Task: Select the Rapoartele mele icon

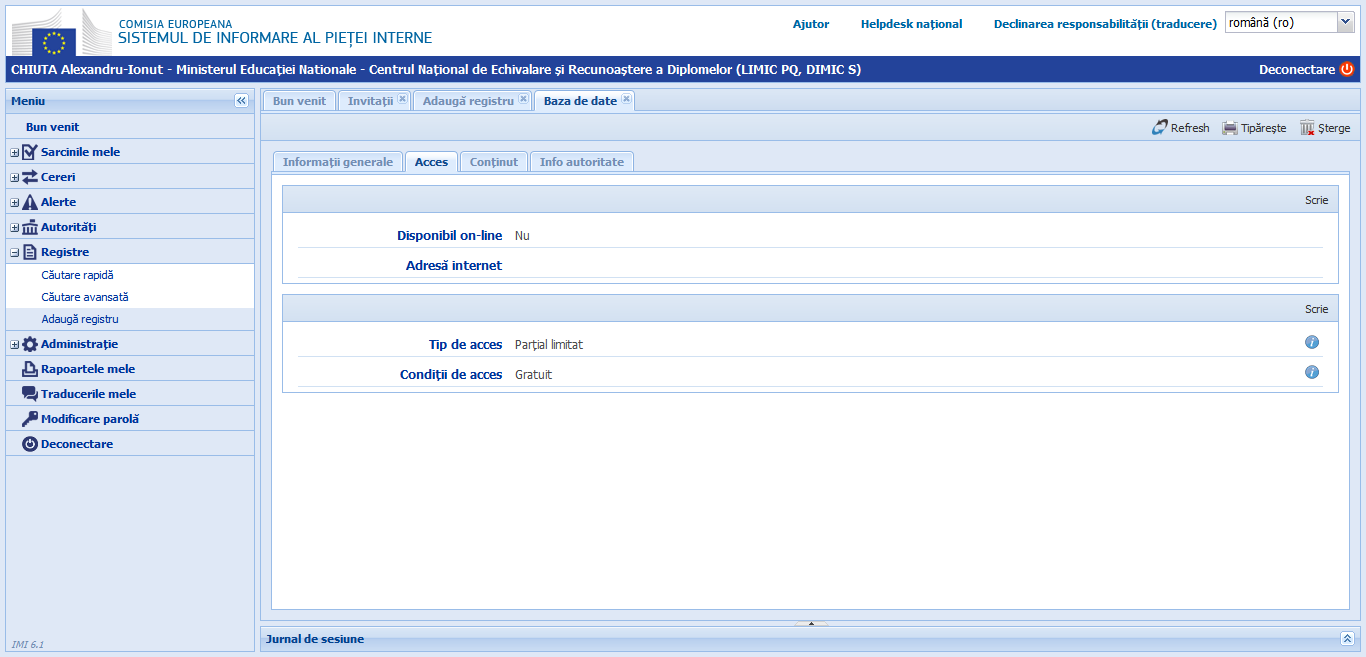Action: point(29,368)
